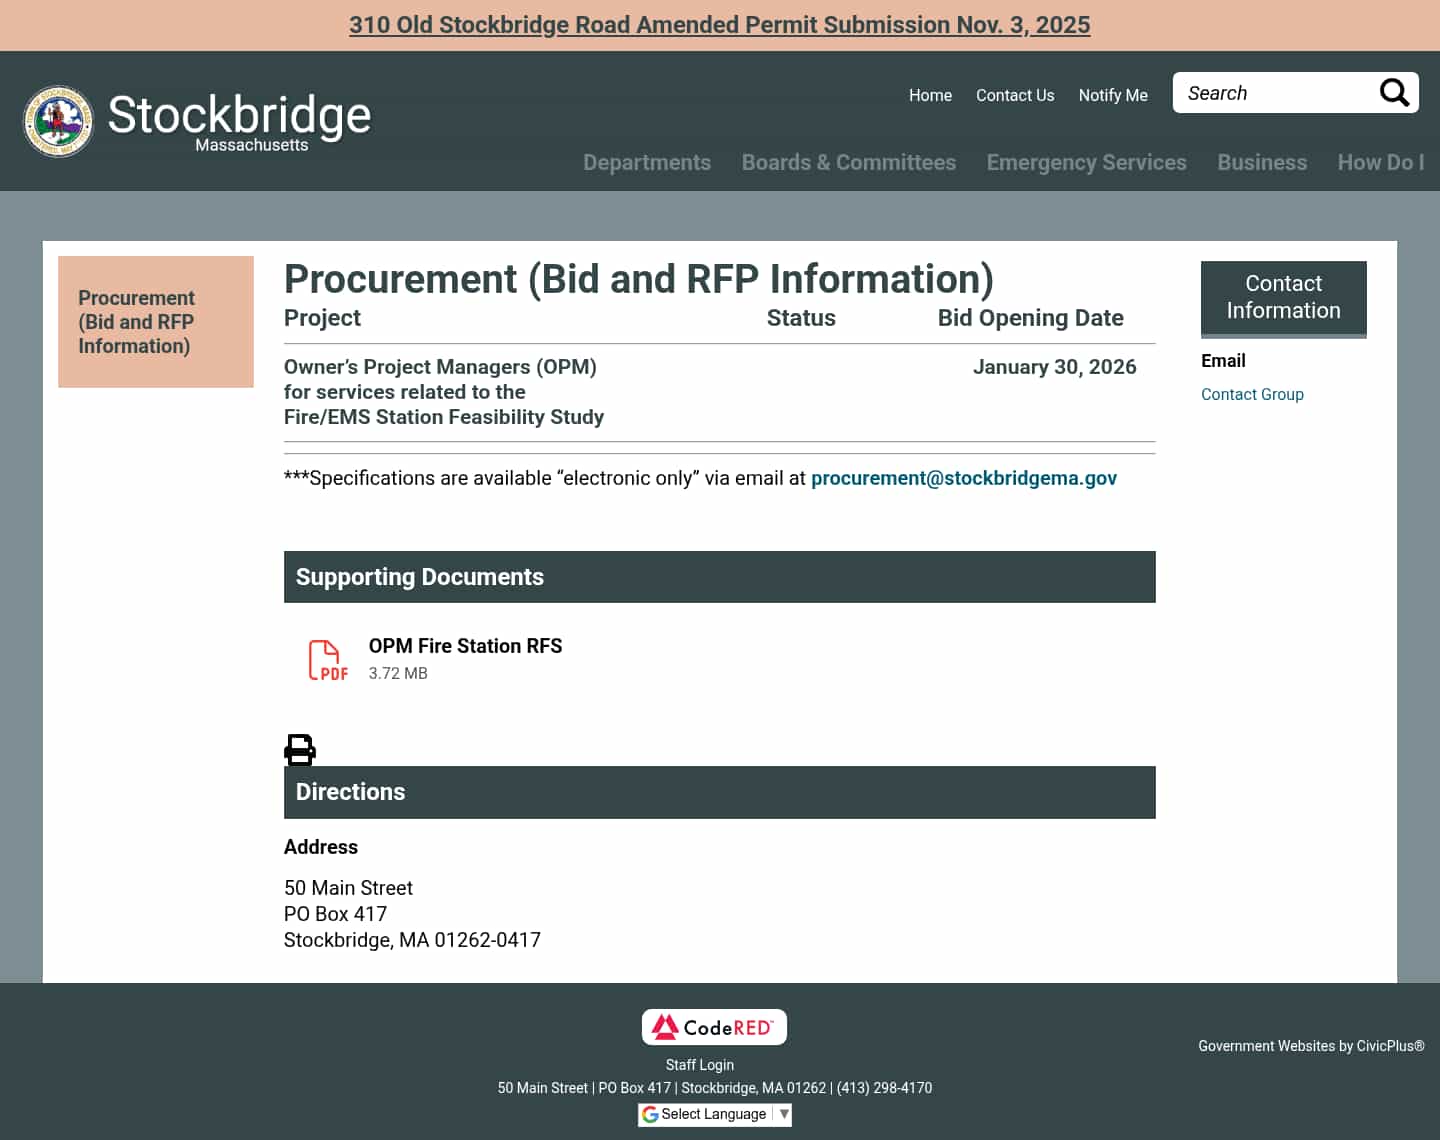Select the PDF icon for OPM Fire Station RFS
Screen dimensions: 1440x1140
point(327,659)
